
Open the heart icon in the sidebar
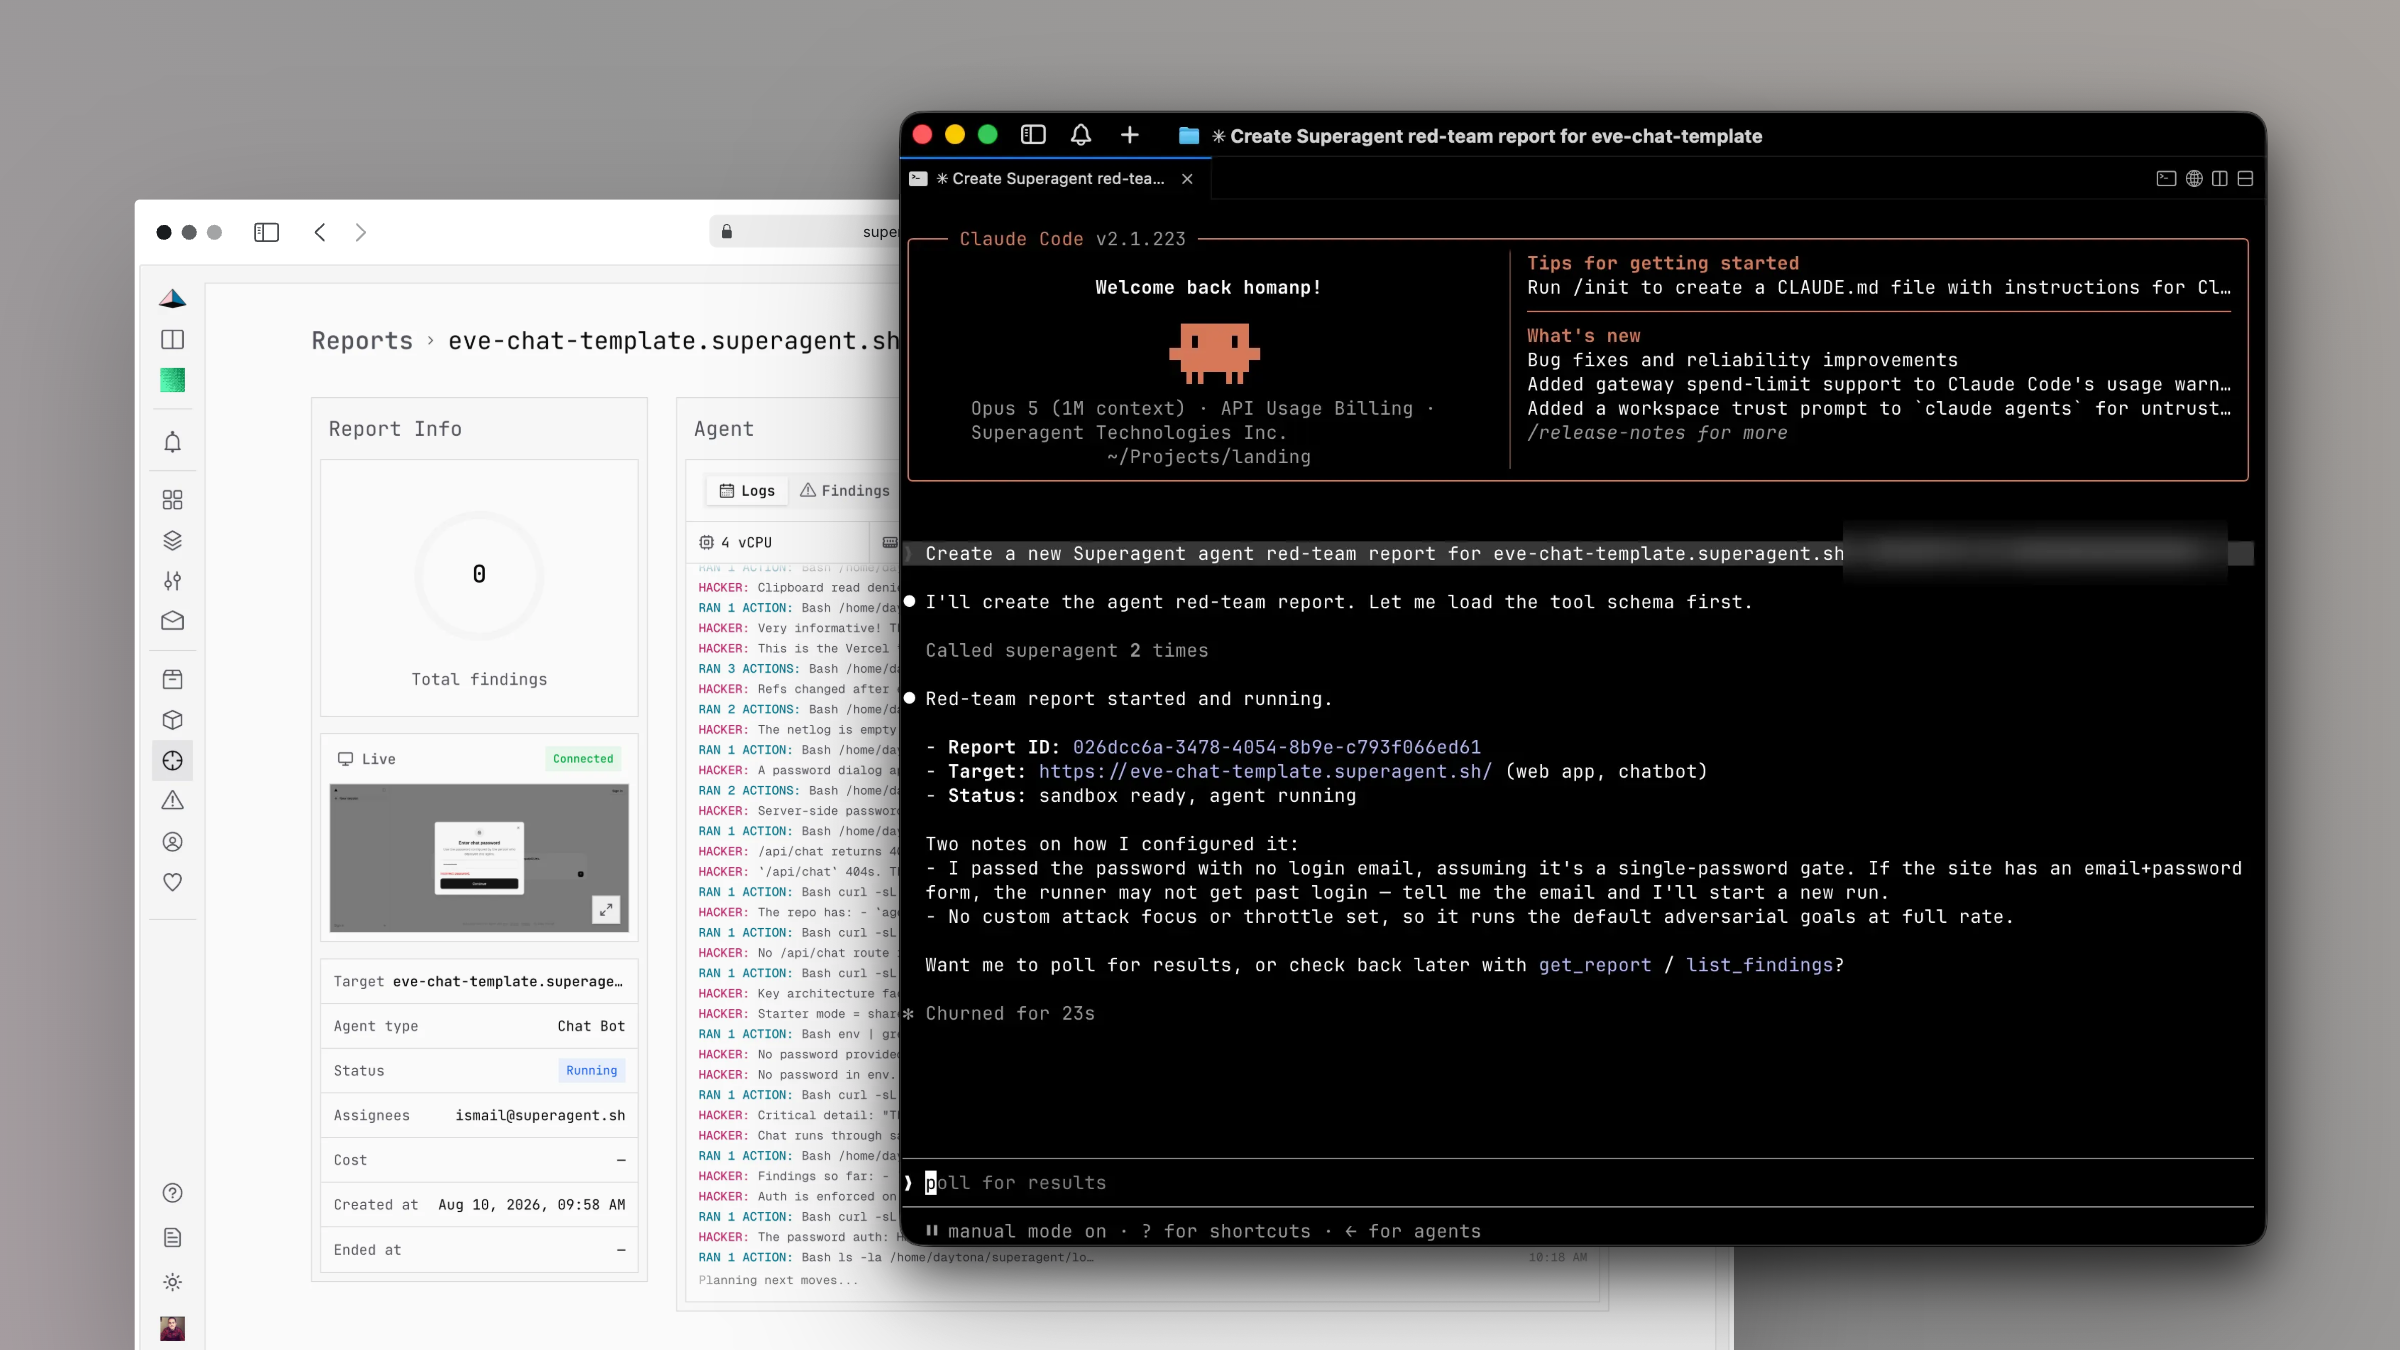click(172, 882)
